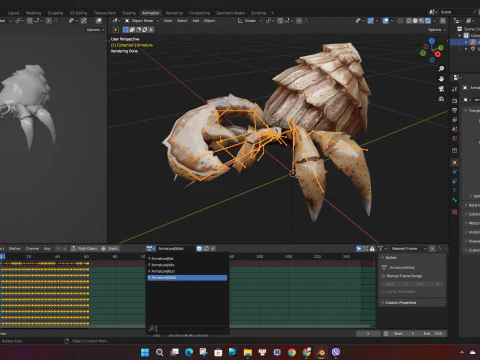The height and width of the screenshot is (360, 480).
Task: Open the Object Mode dropdown
Action: (142, 21)
